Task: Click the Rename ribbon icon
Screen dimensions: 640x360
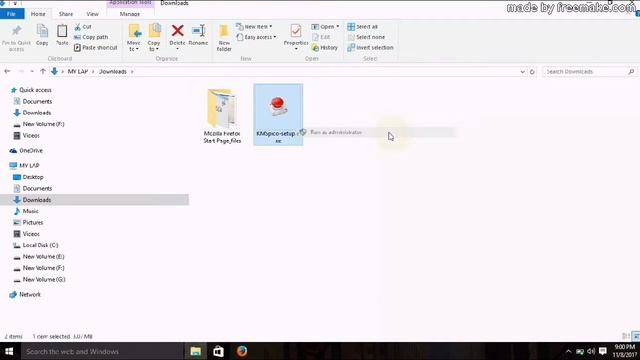Action: [198, 35]
